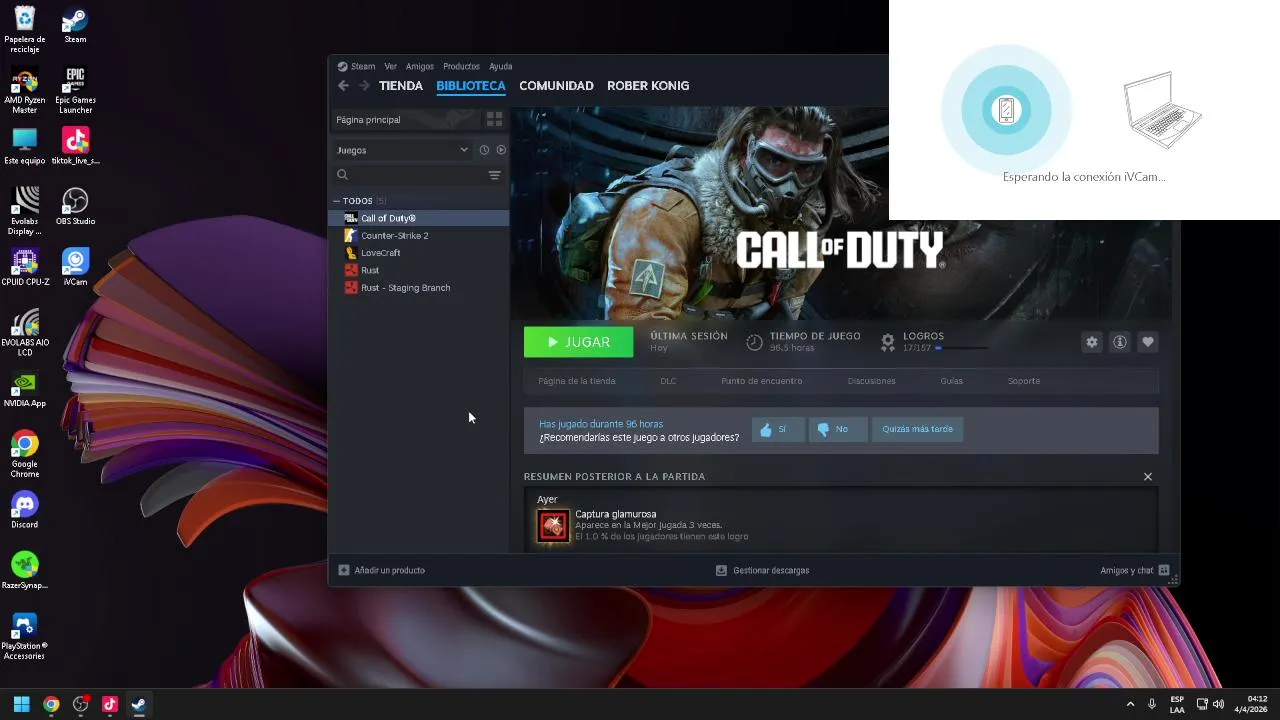The width and height of the screenshot is (1280, 720).
Task: Click the Steam forward navigation arrow
Action: coord(364,86)
